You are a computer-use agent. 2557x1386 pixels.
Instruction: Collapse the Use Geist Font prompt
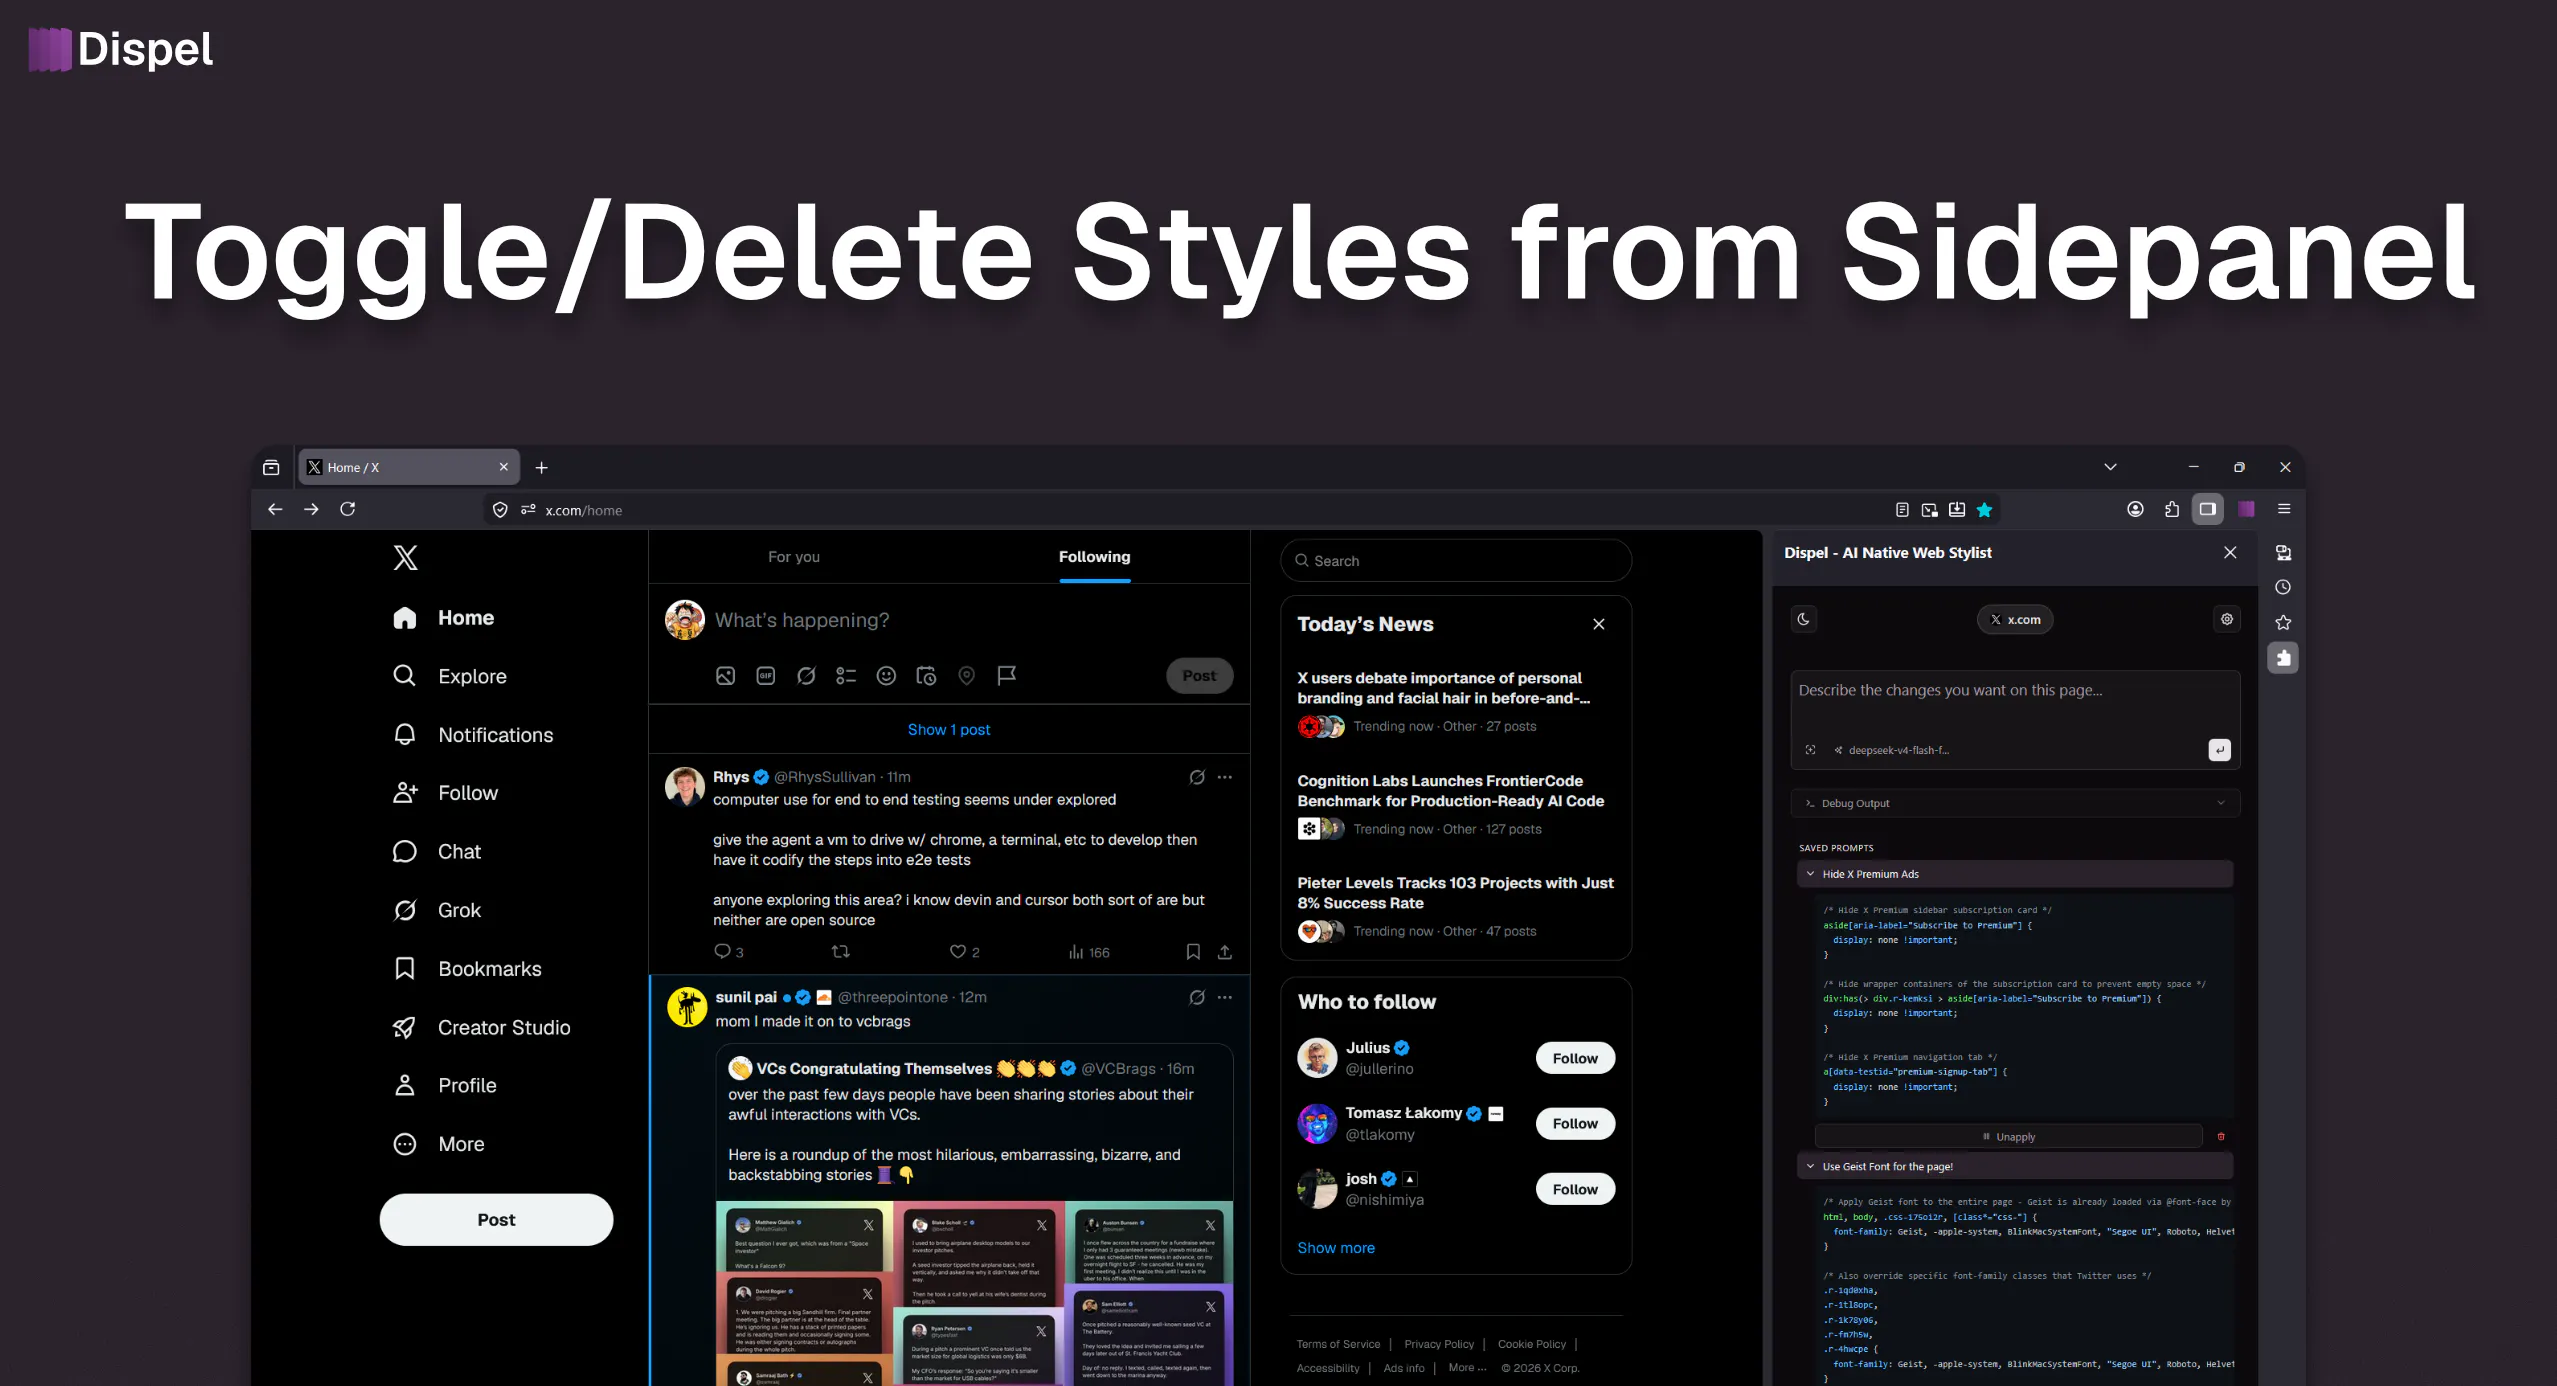(x=2015, y=1166)
